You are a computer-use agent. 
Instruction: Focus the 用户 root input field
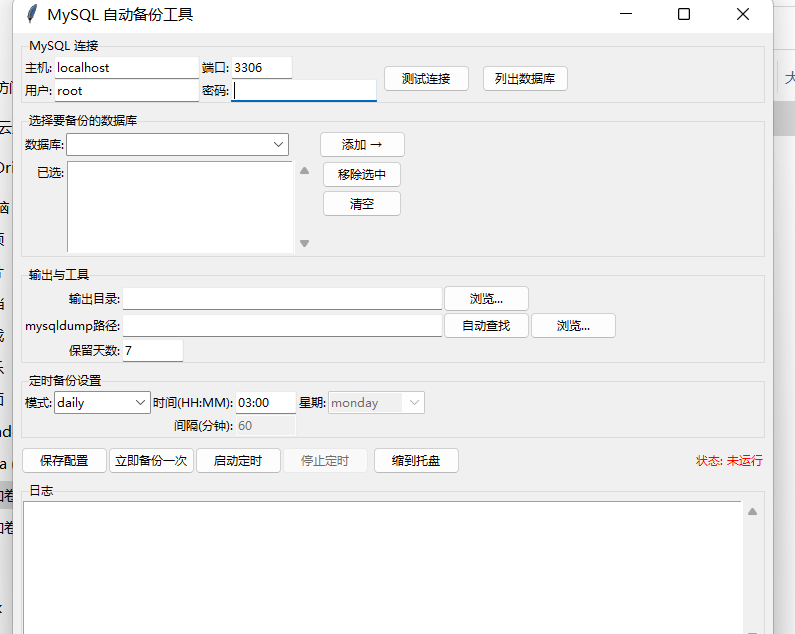(127, 91)
